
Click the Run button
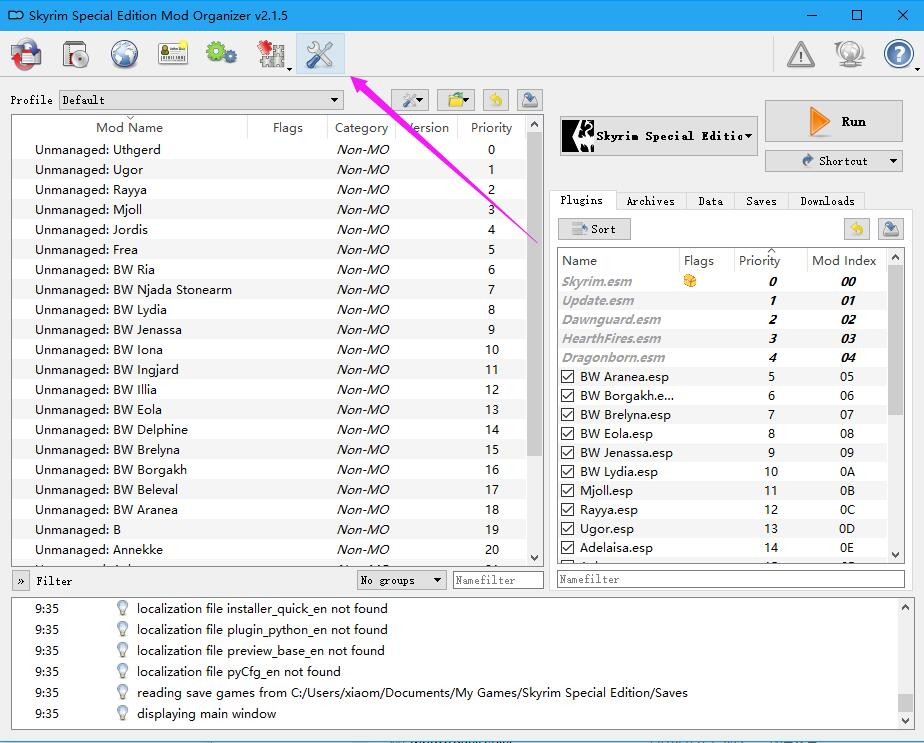(833, 121)
